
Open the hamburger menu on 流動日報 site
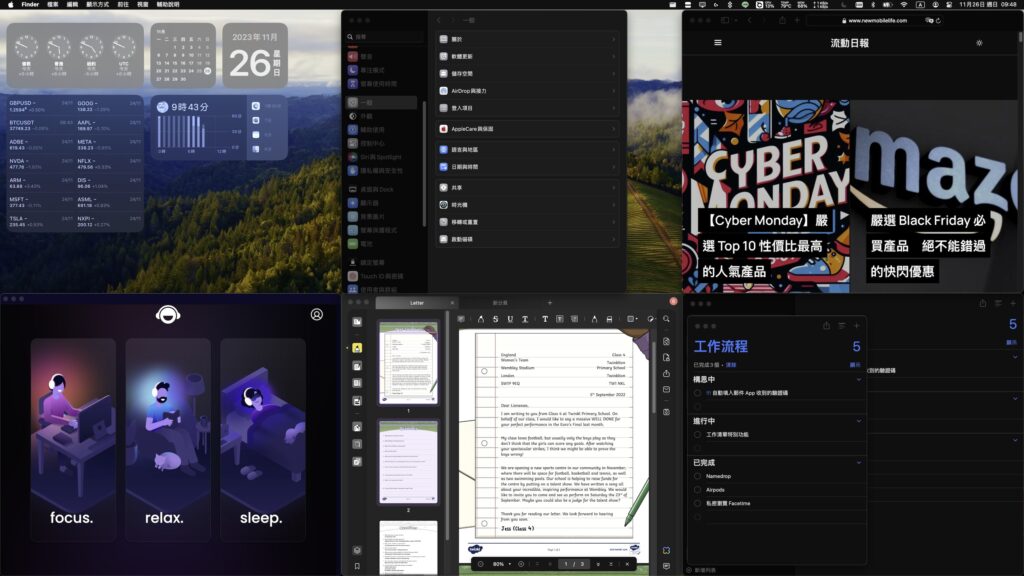pyautogui.click(x=717, y=43)
